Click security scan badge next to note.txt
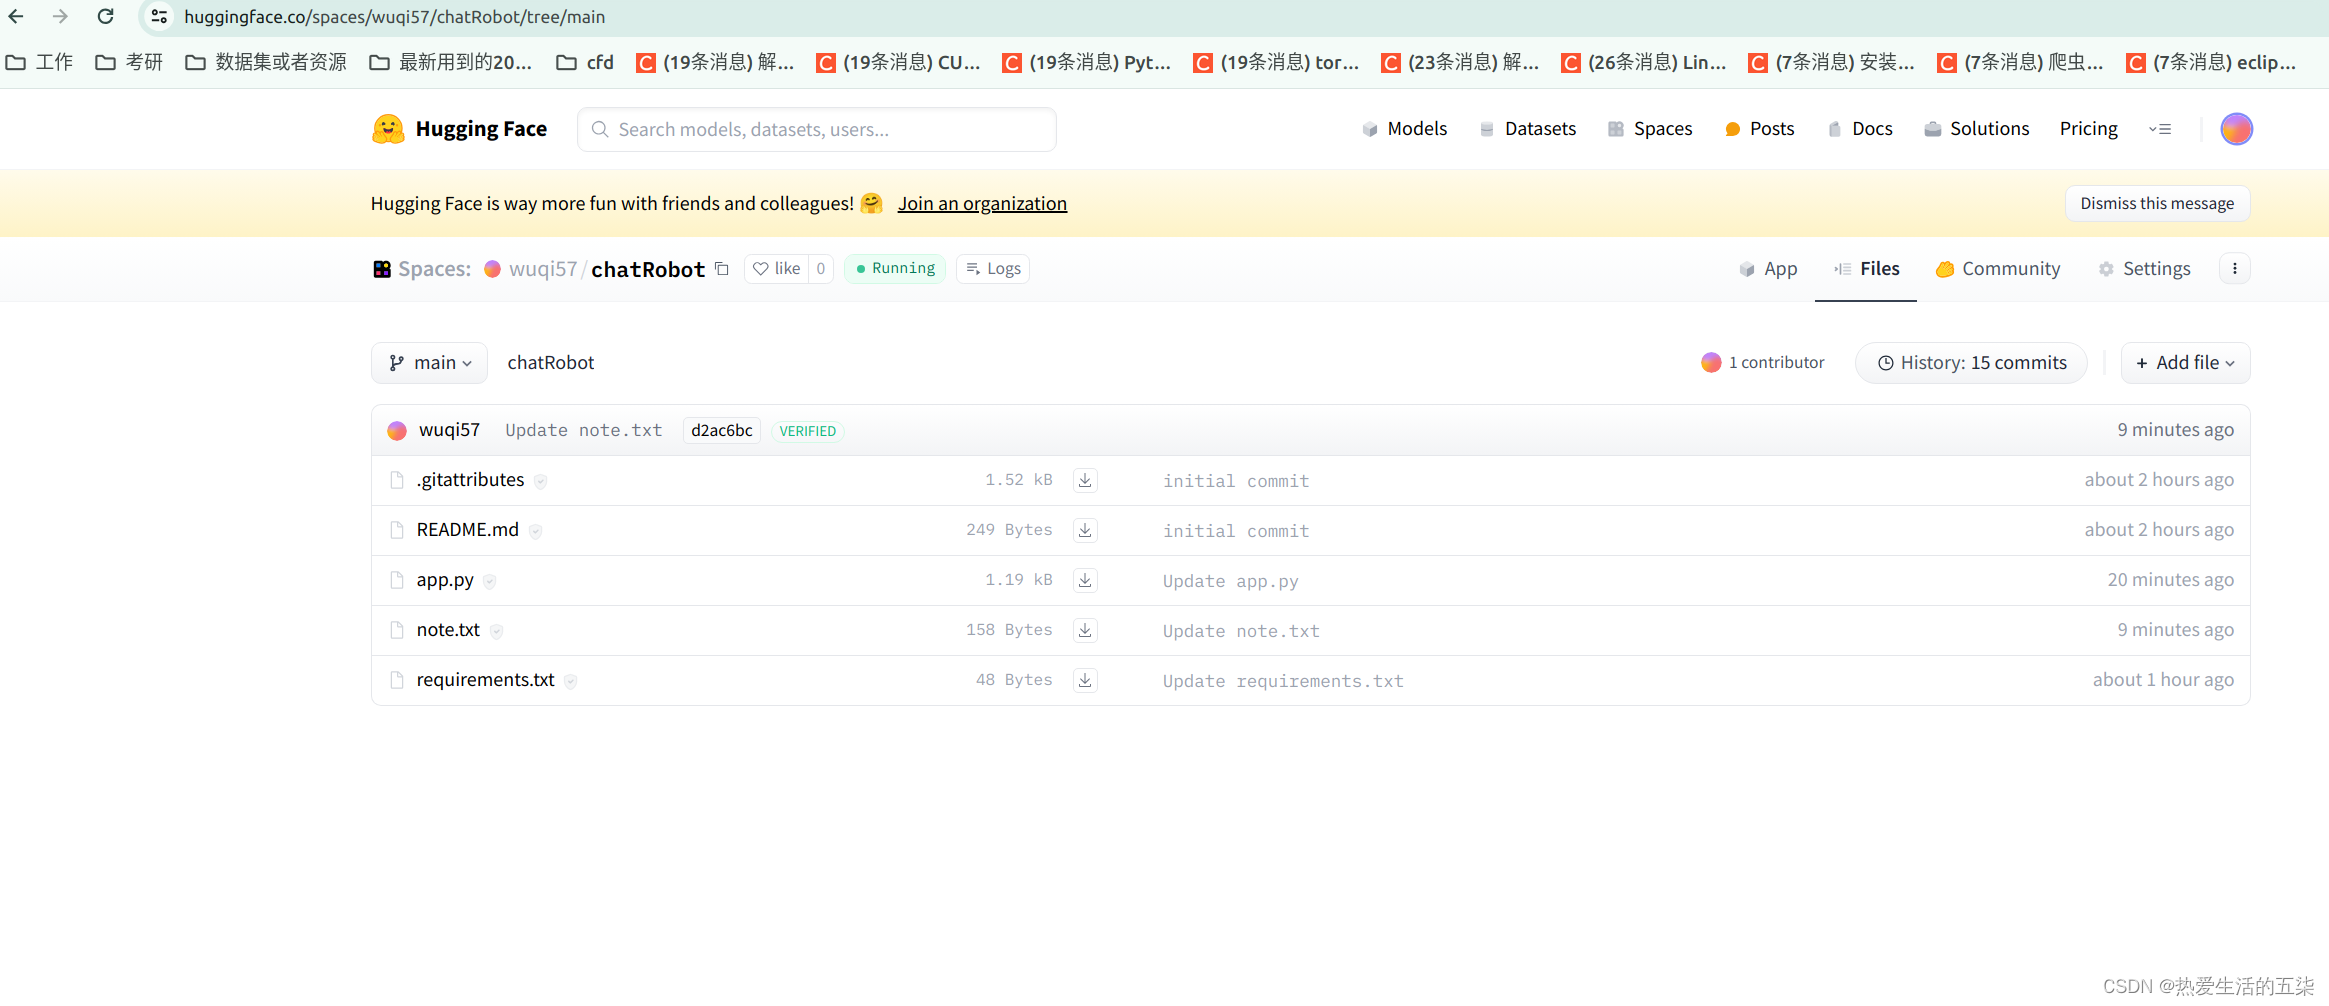The height and width of the screenshot is (1006, 2329). 496,631
